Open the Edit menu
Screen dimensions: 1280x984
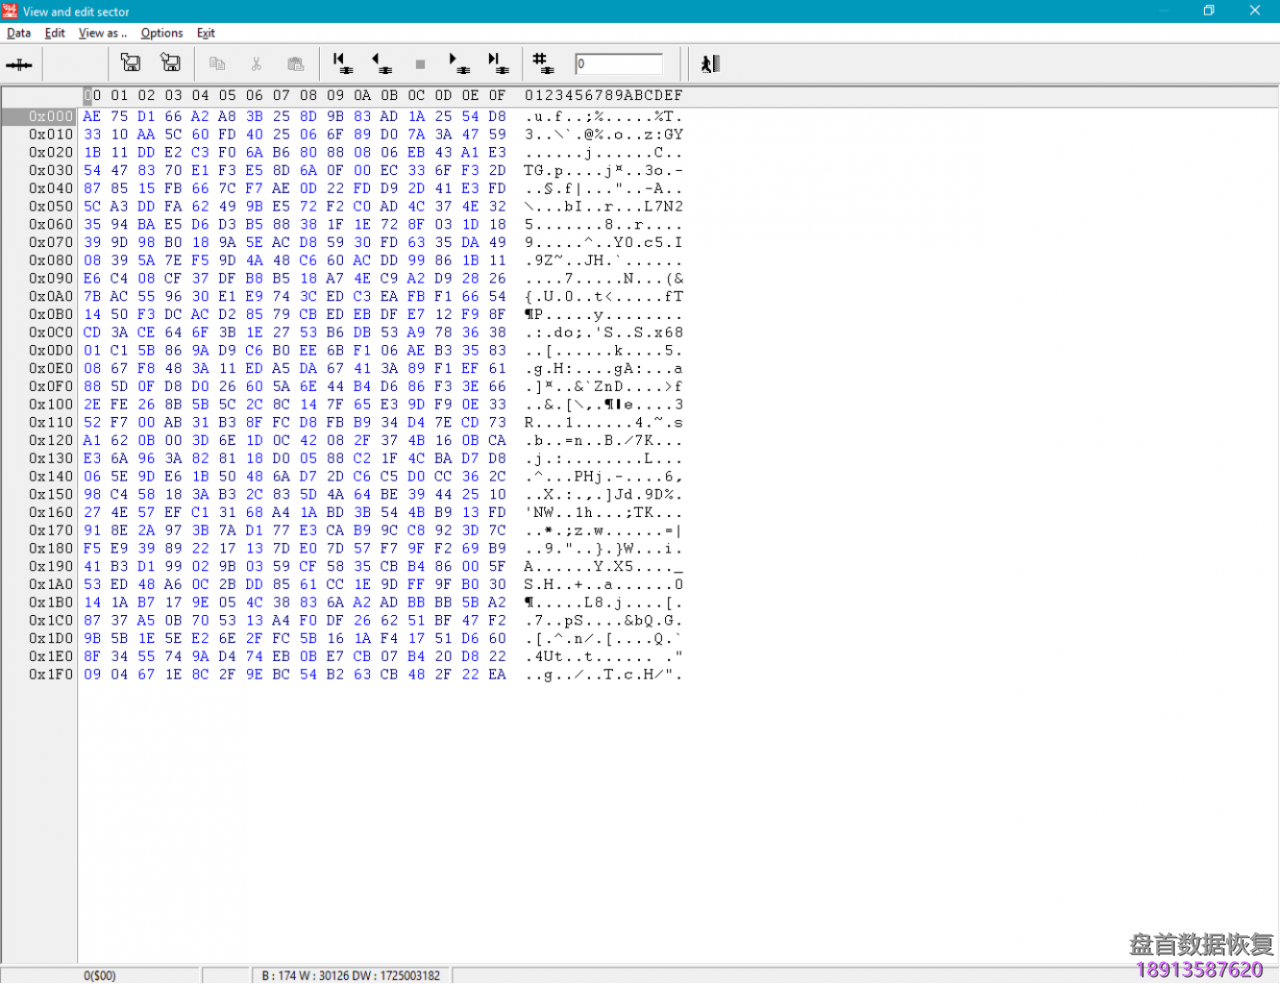(55, 33)
